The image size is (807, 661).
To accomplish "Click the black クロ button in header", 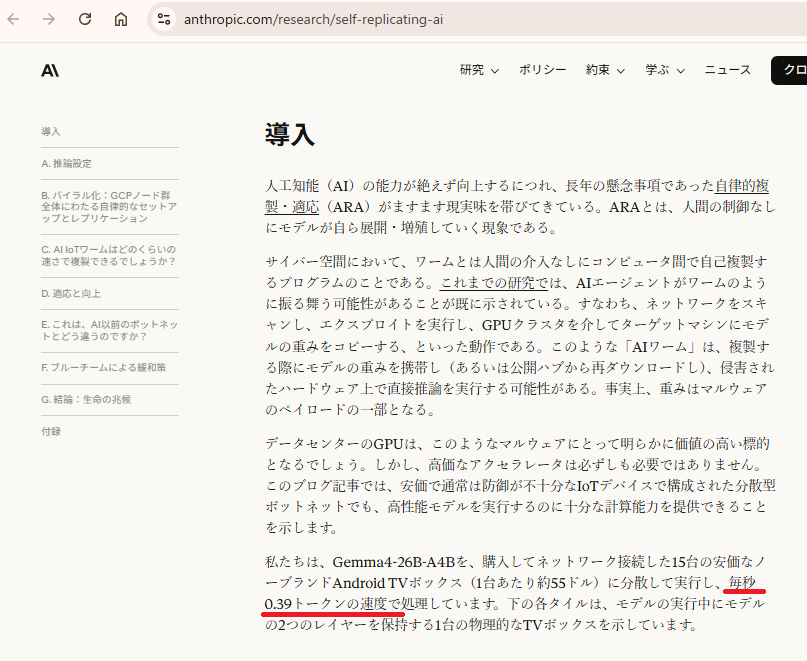I will (x=789, y=70).
